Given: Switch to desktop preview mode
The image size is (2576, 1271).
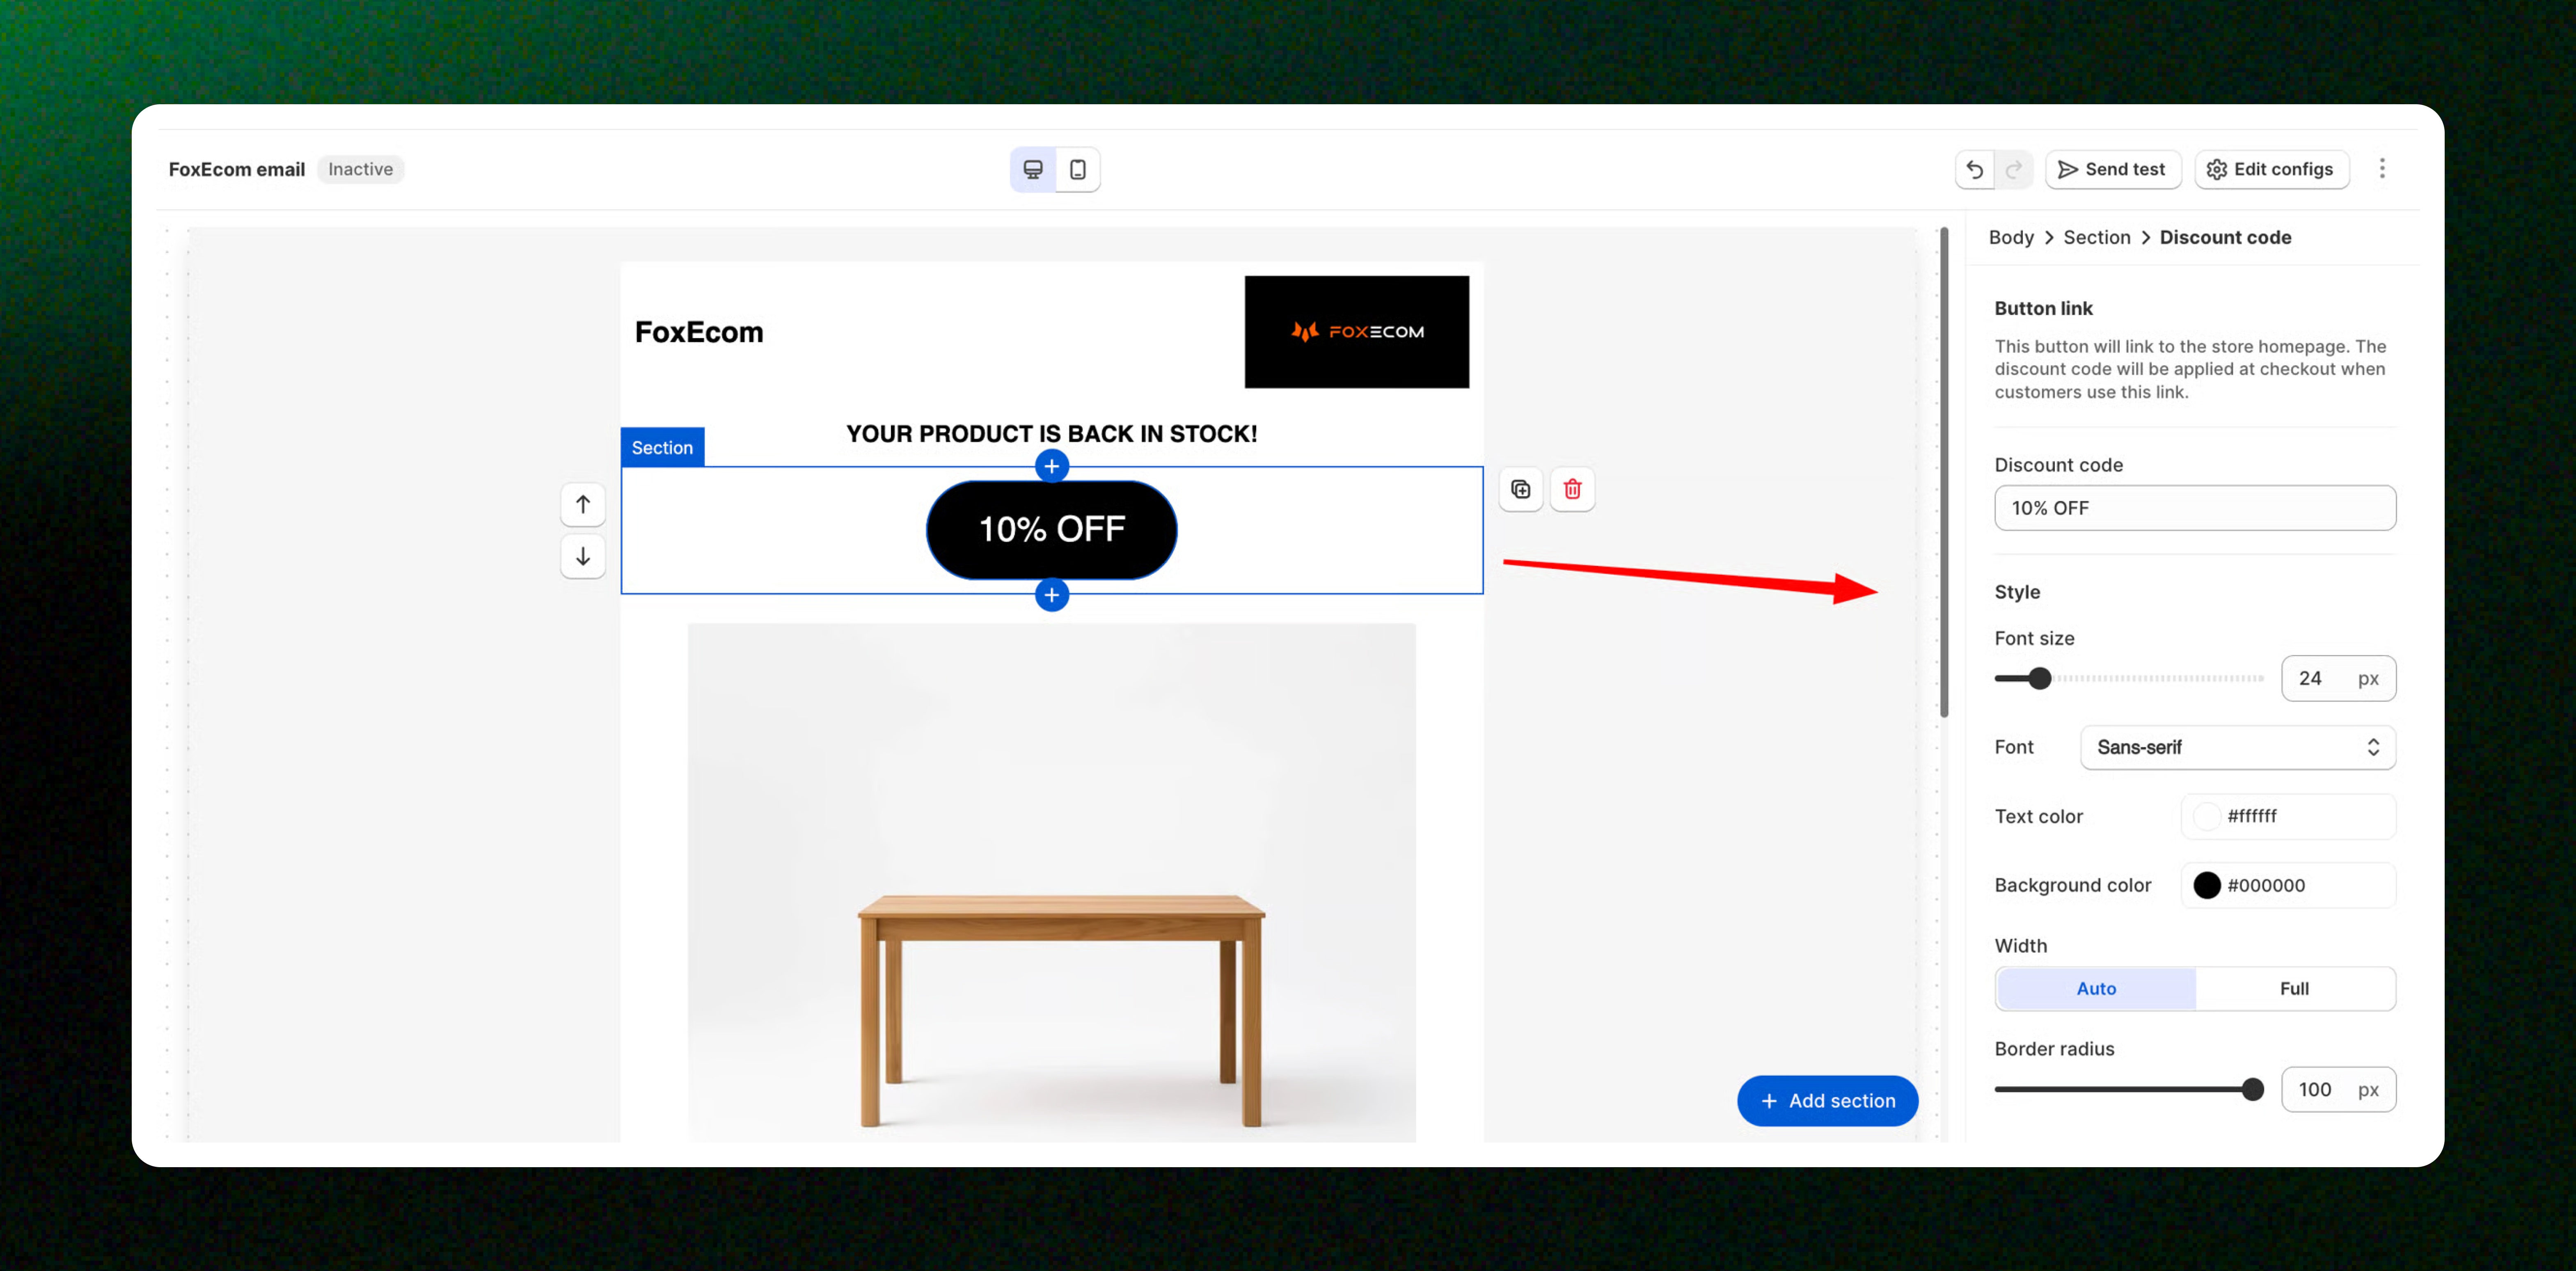Looking at the screenshot, I should tap(1032, 169).
